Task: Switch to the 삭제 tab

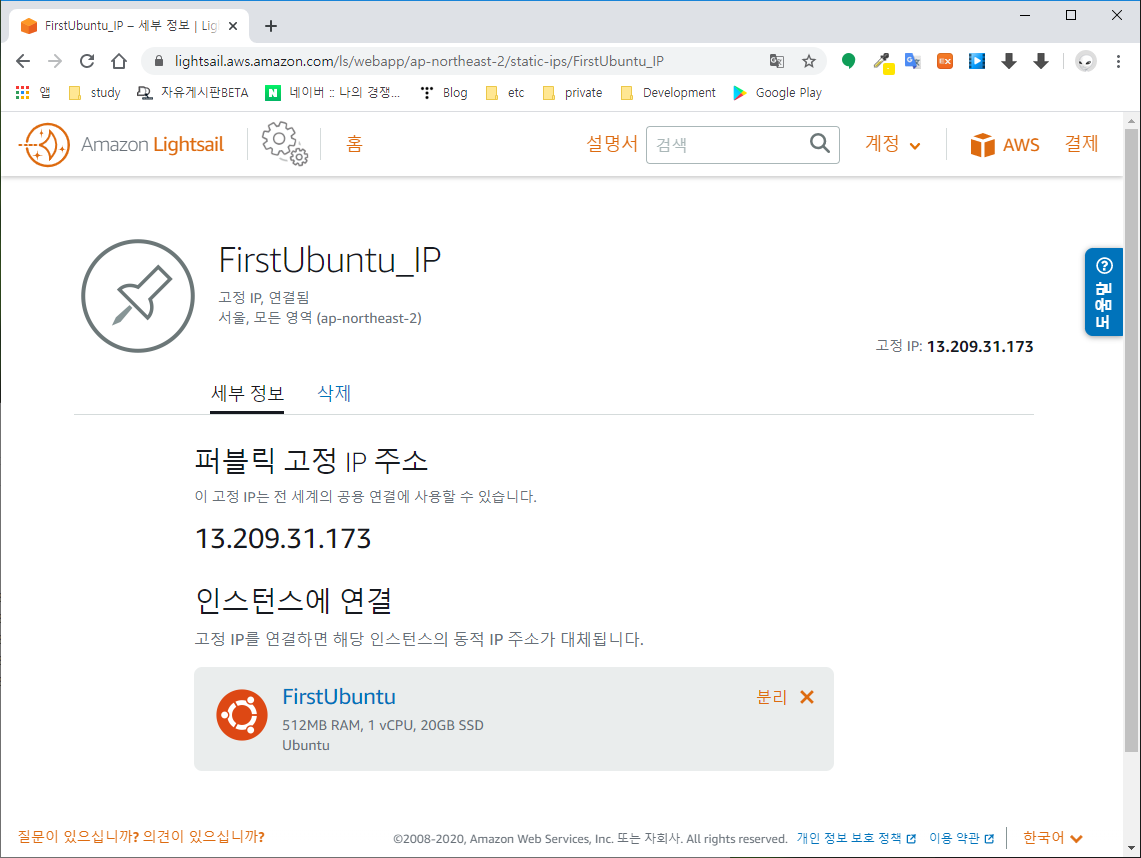Action: coord(334,394)
